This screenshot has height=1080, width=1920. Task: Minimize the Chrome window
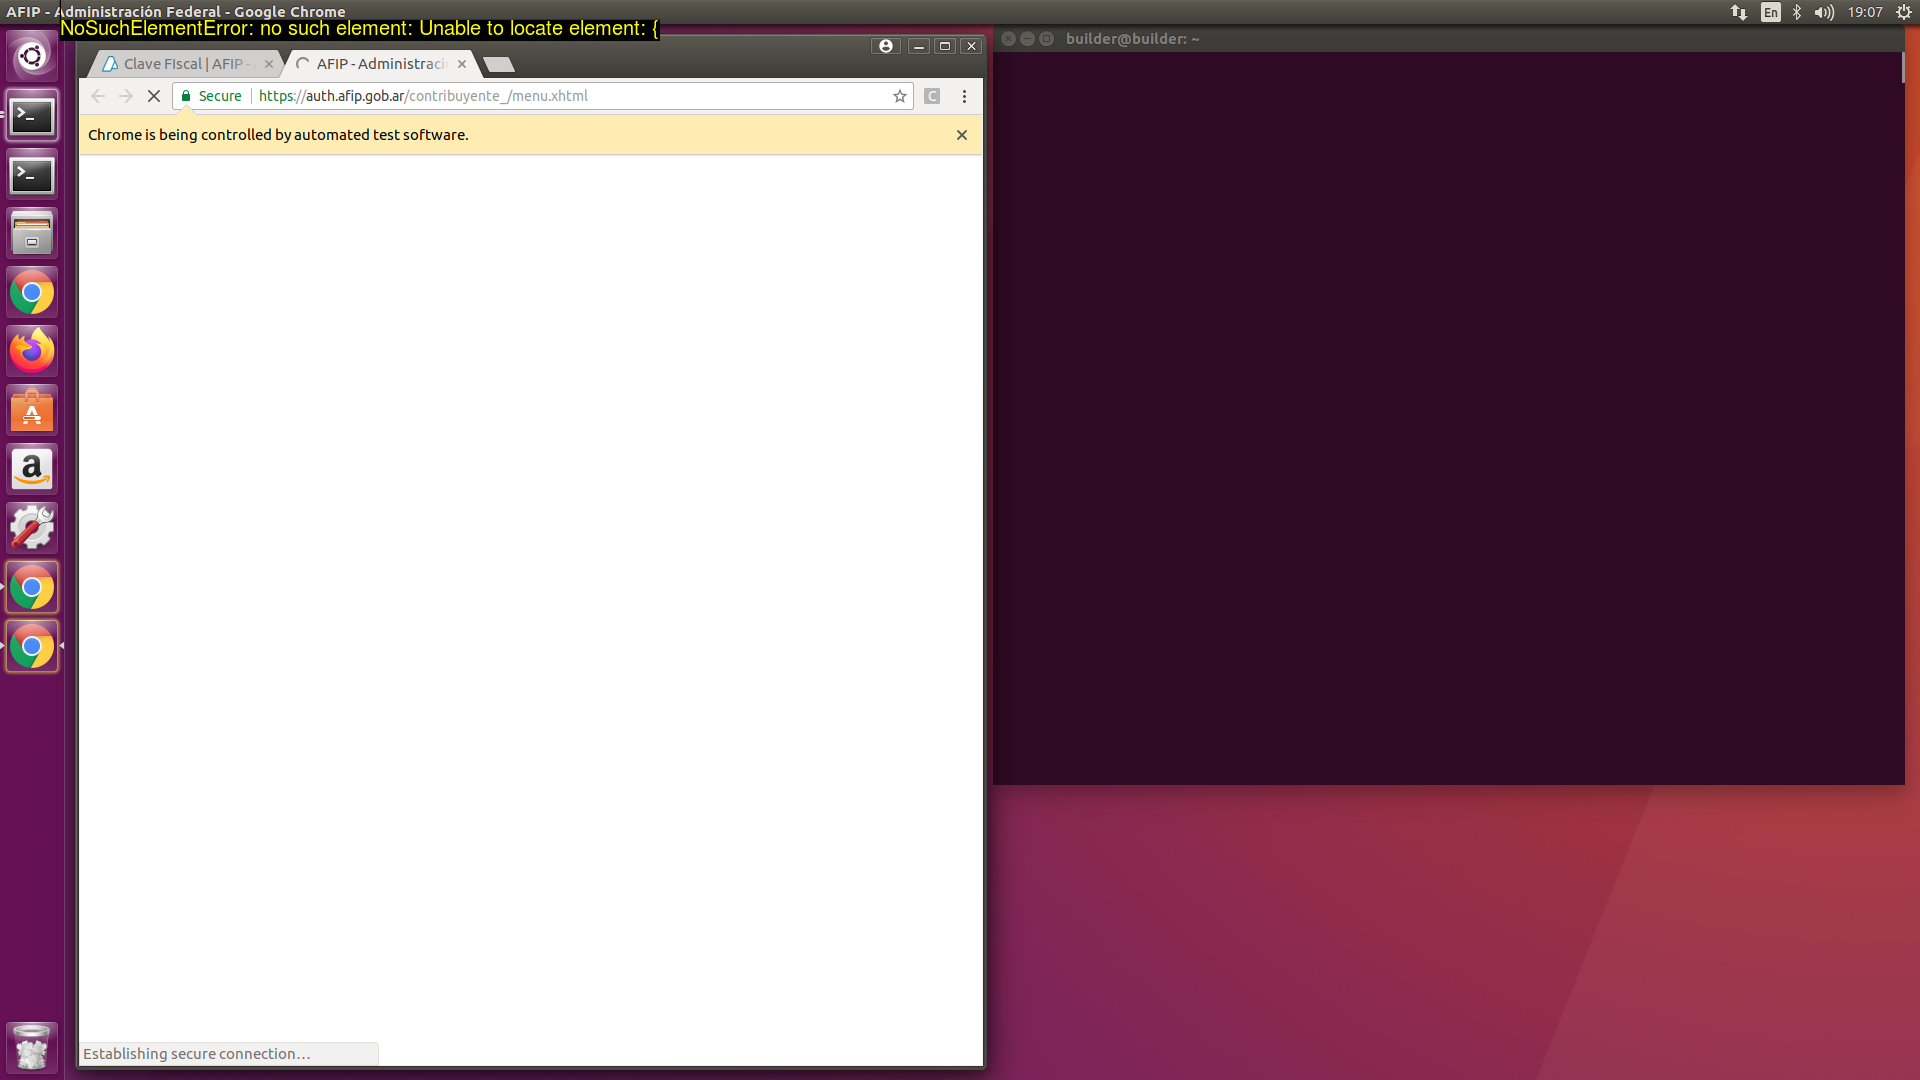coord(919,46)
